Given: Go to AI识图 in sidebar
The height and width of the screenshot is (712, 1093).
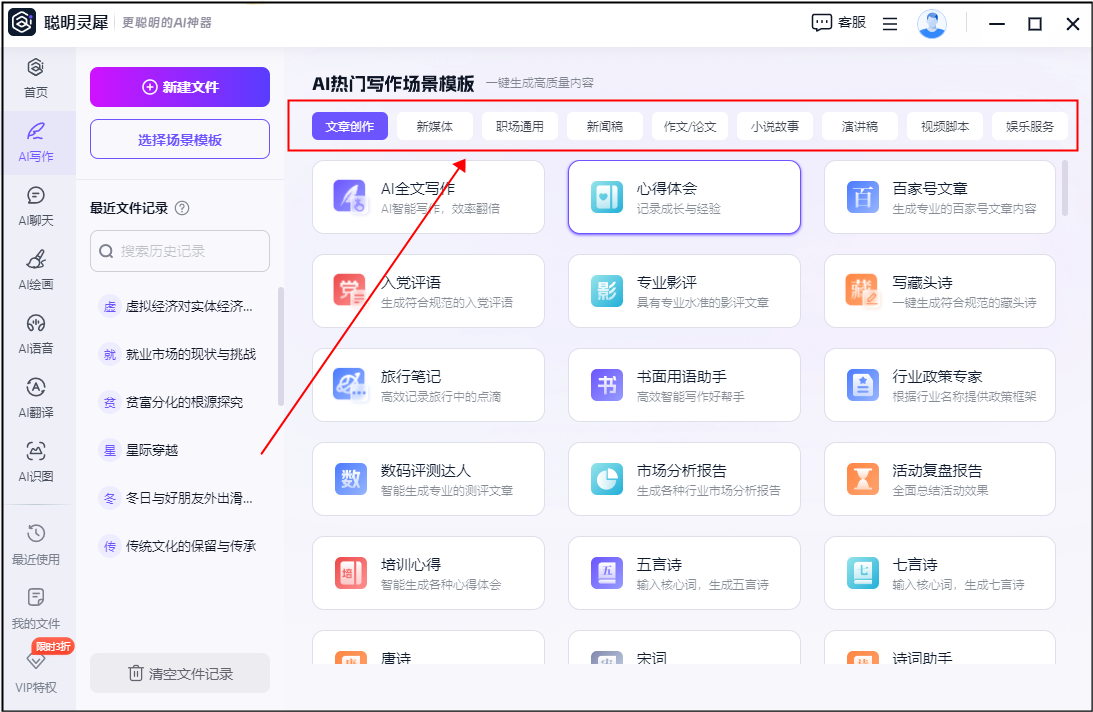Looking at the screenshot, I should point(36,461).
